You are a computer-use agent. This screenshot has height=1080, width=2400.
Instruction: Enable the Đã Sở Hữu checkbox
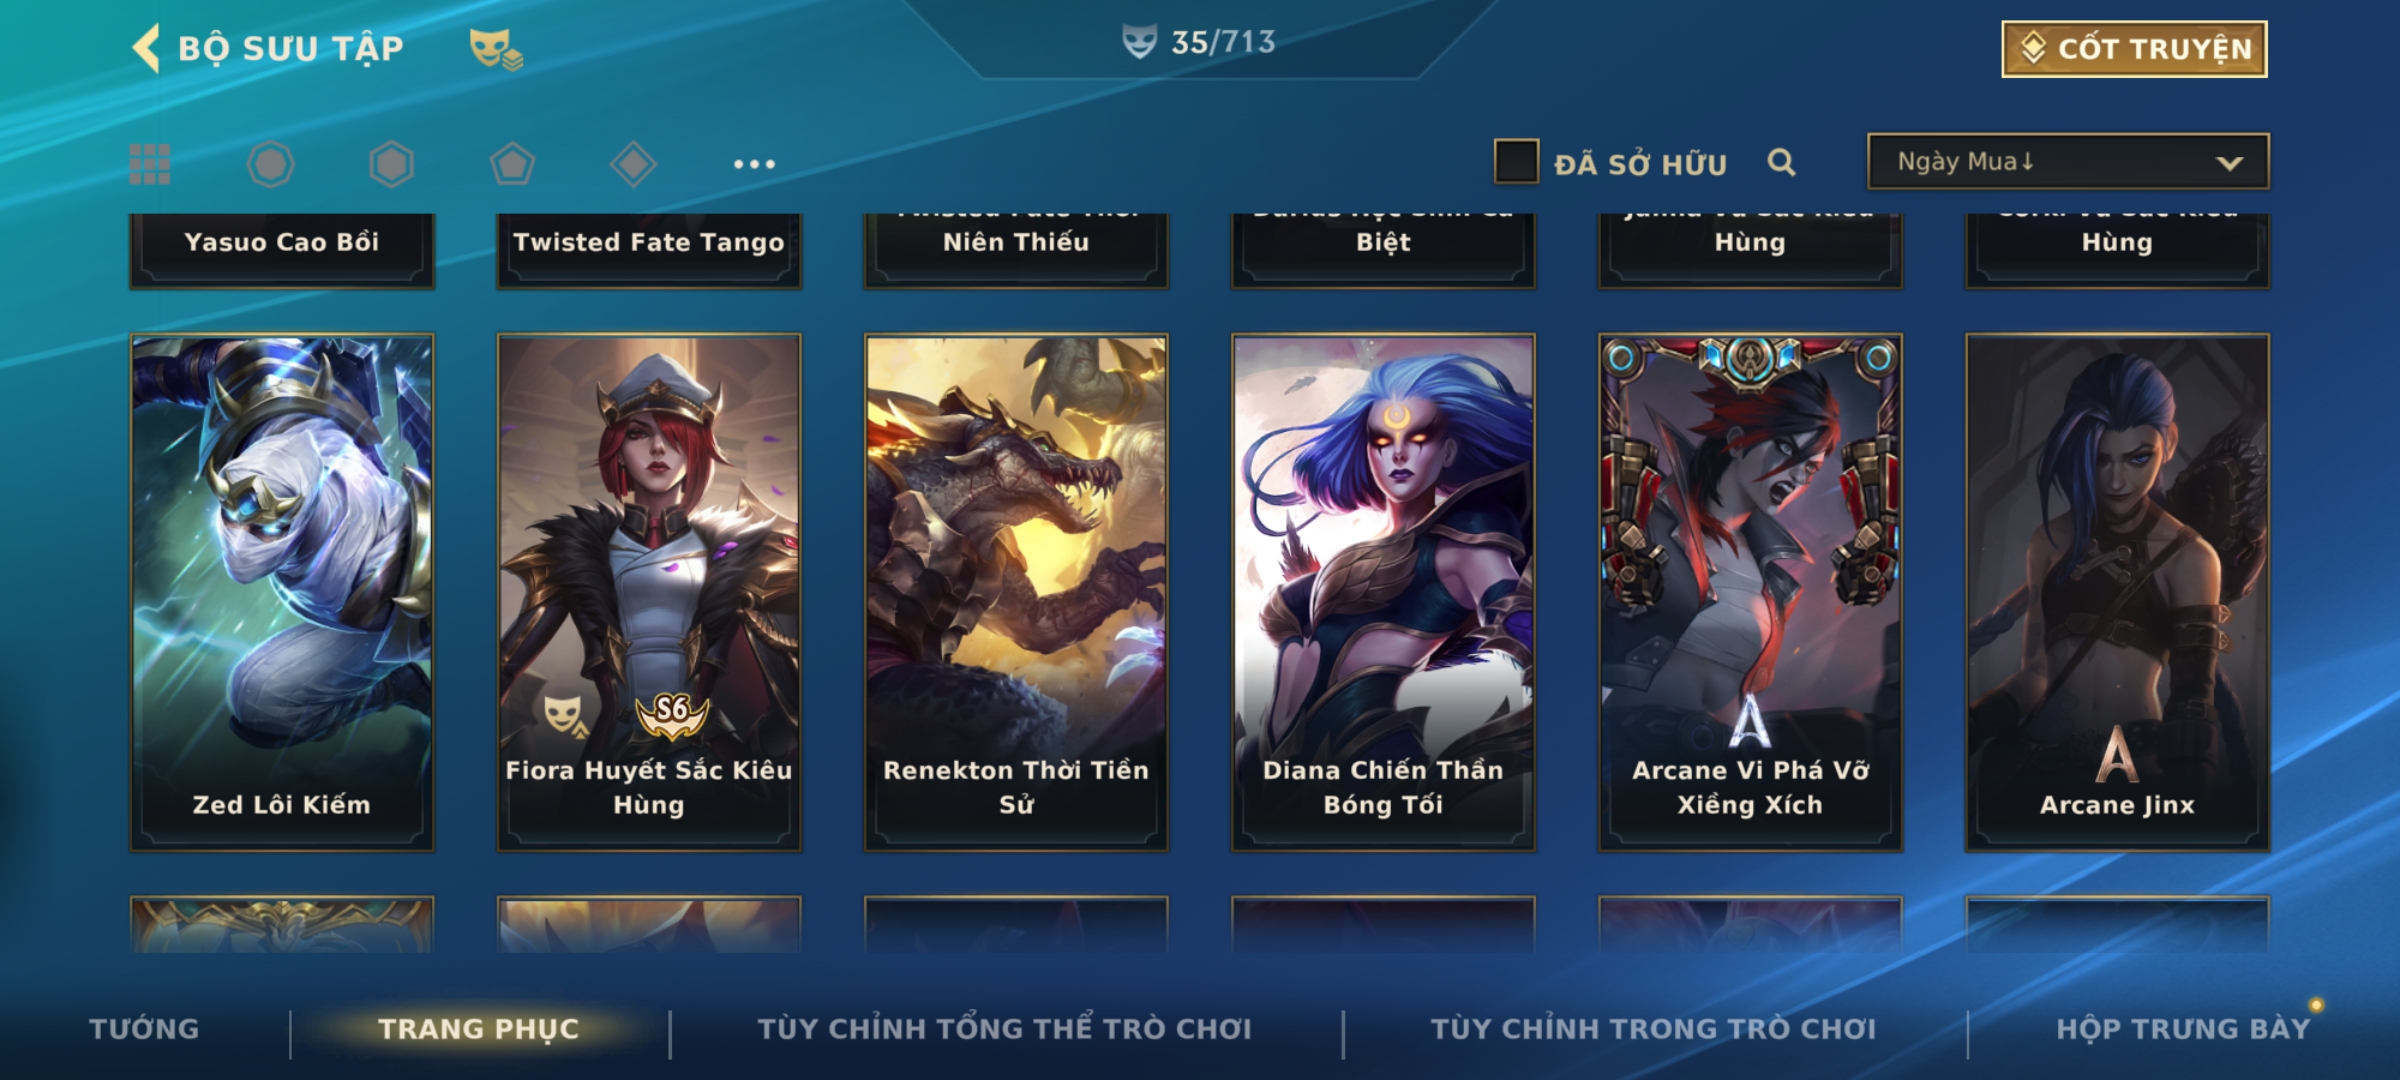pyautogui.click(x=1516, y=162)
